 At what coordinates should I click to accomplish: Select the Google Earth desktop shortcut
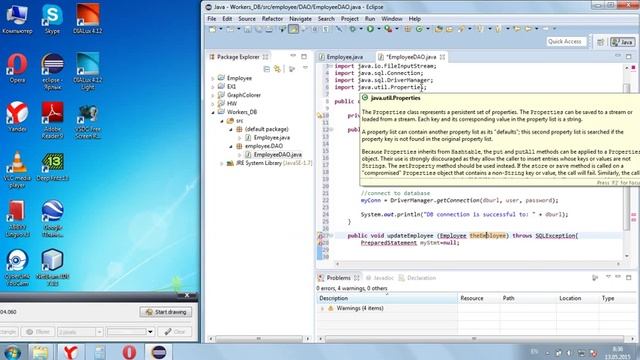click(x=52, y=218)
